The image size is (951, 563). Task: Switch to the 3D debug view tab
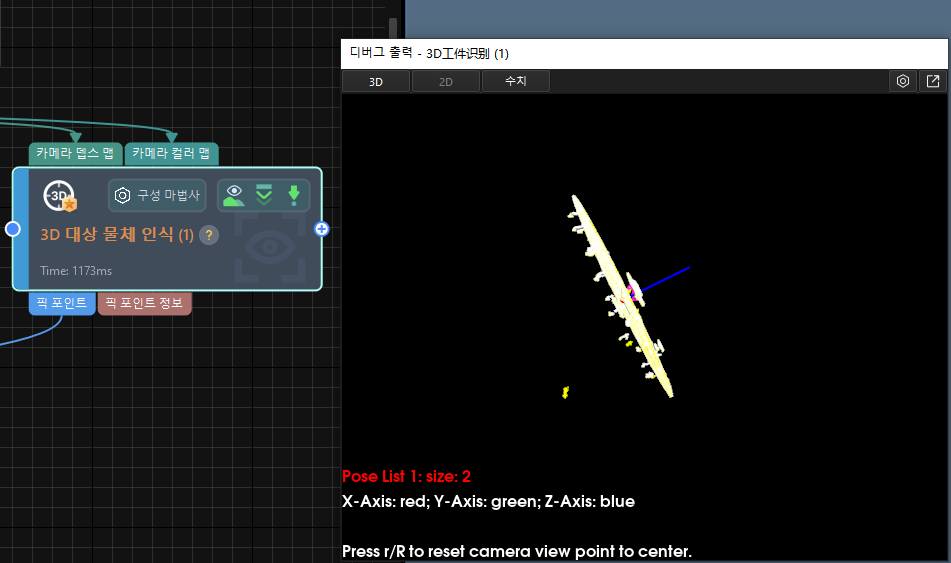pos(376,82)
